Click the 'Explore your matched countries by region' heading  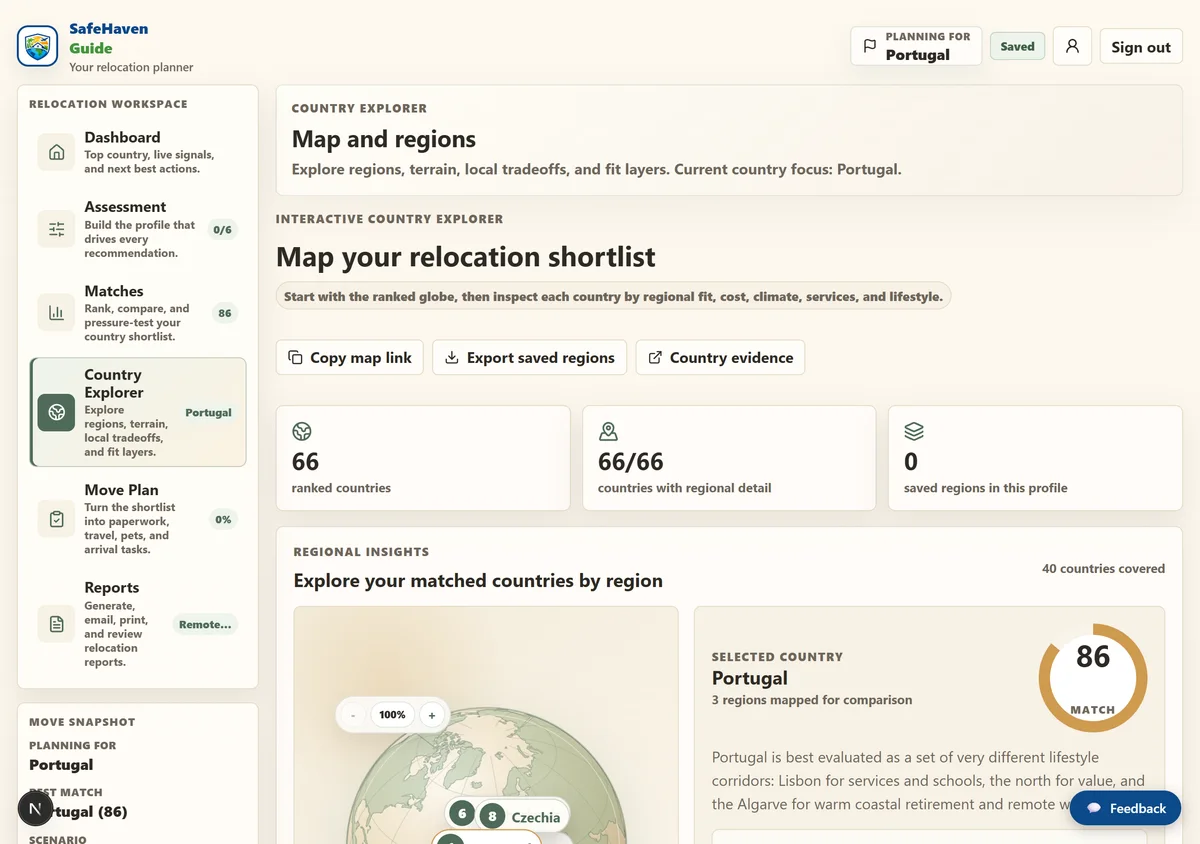478,580
